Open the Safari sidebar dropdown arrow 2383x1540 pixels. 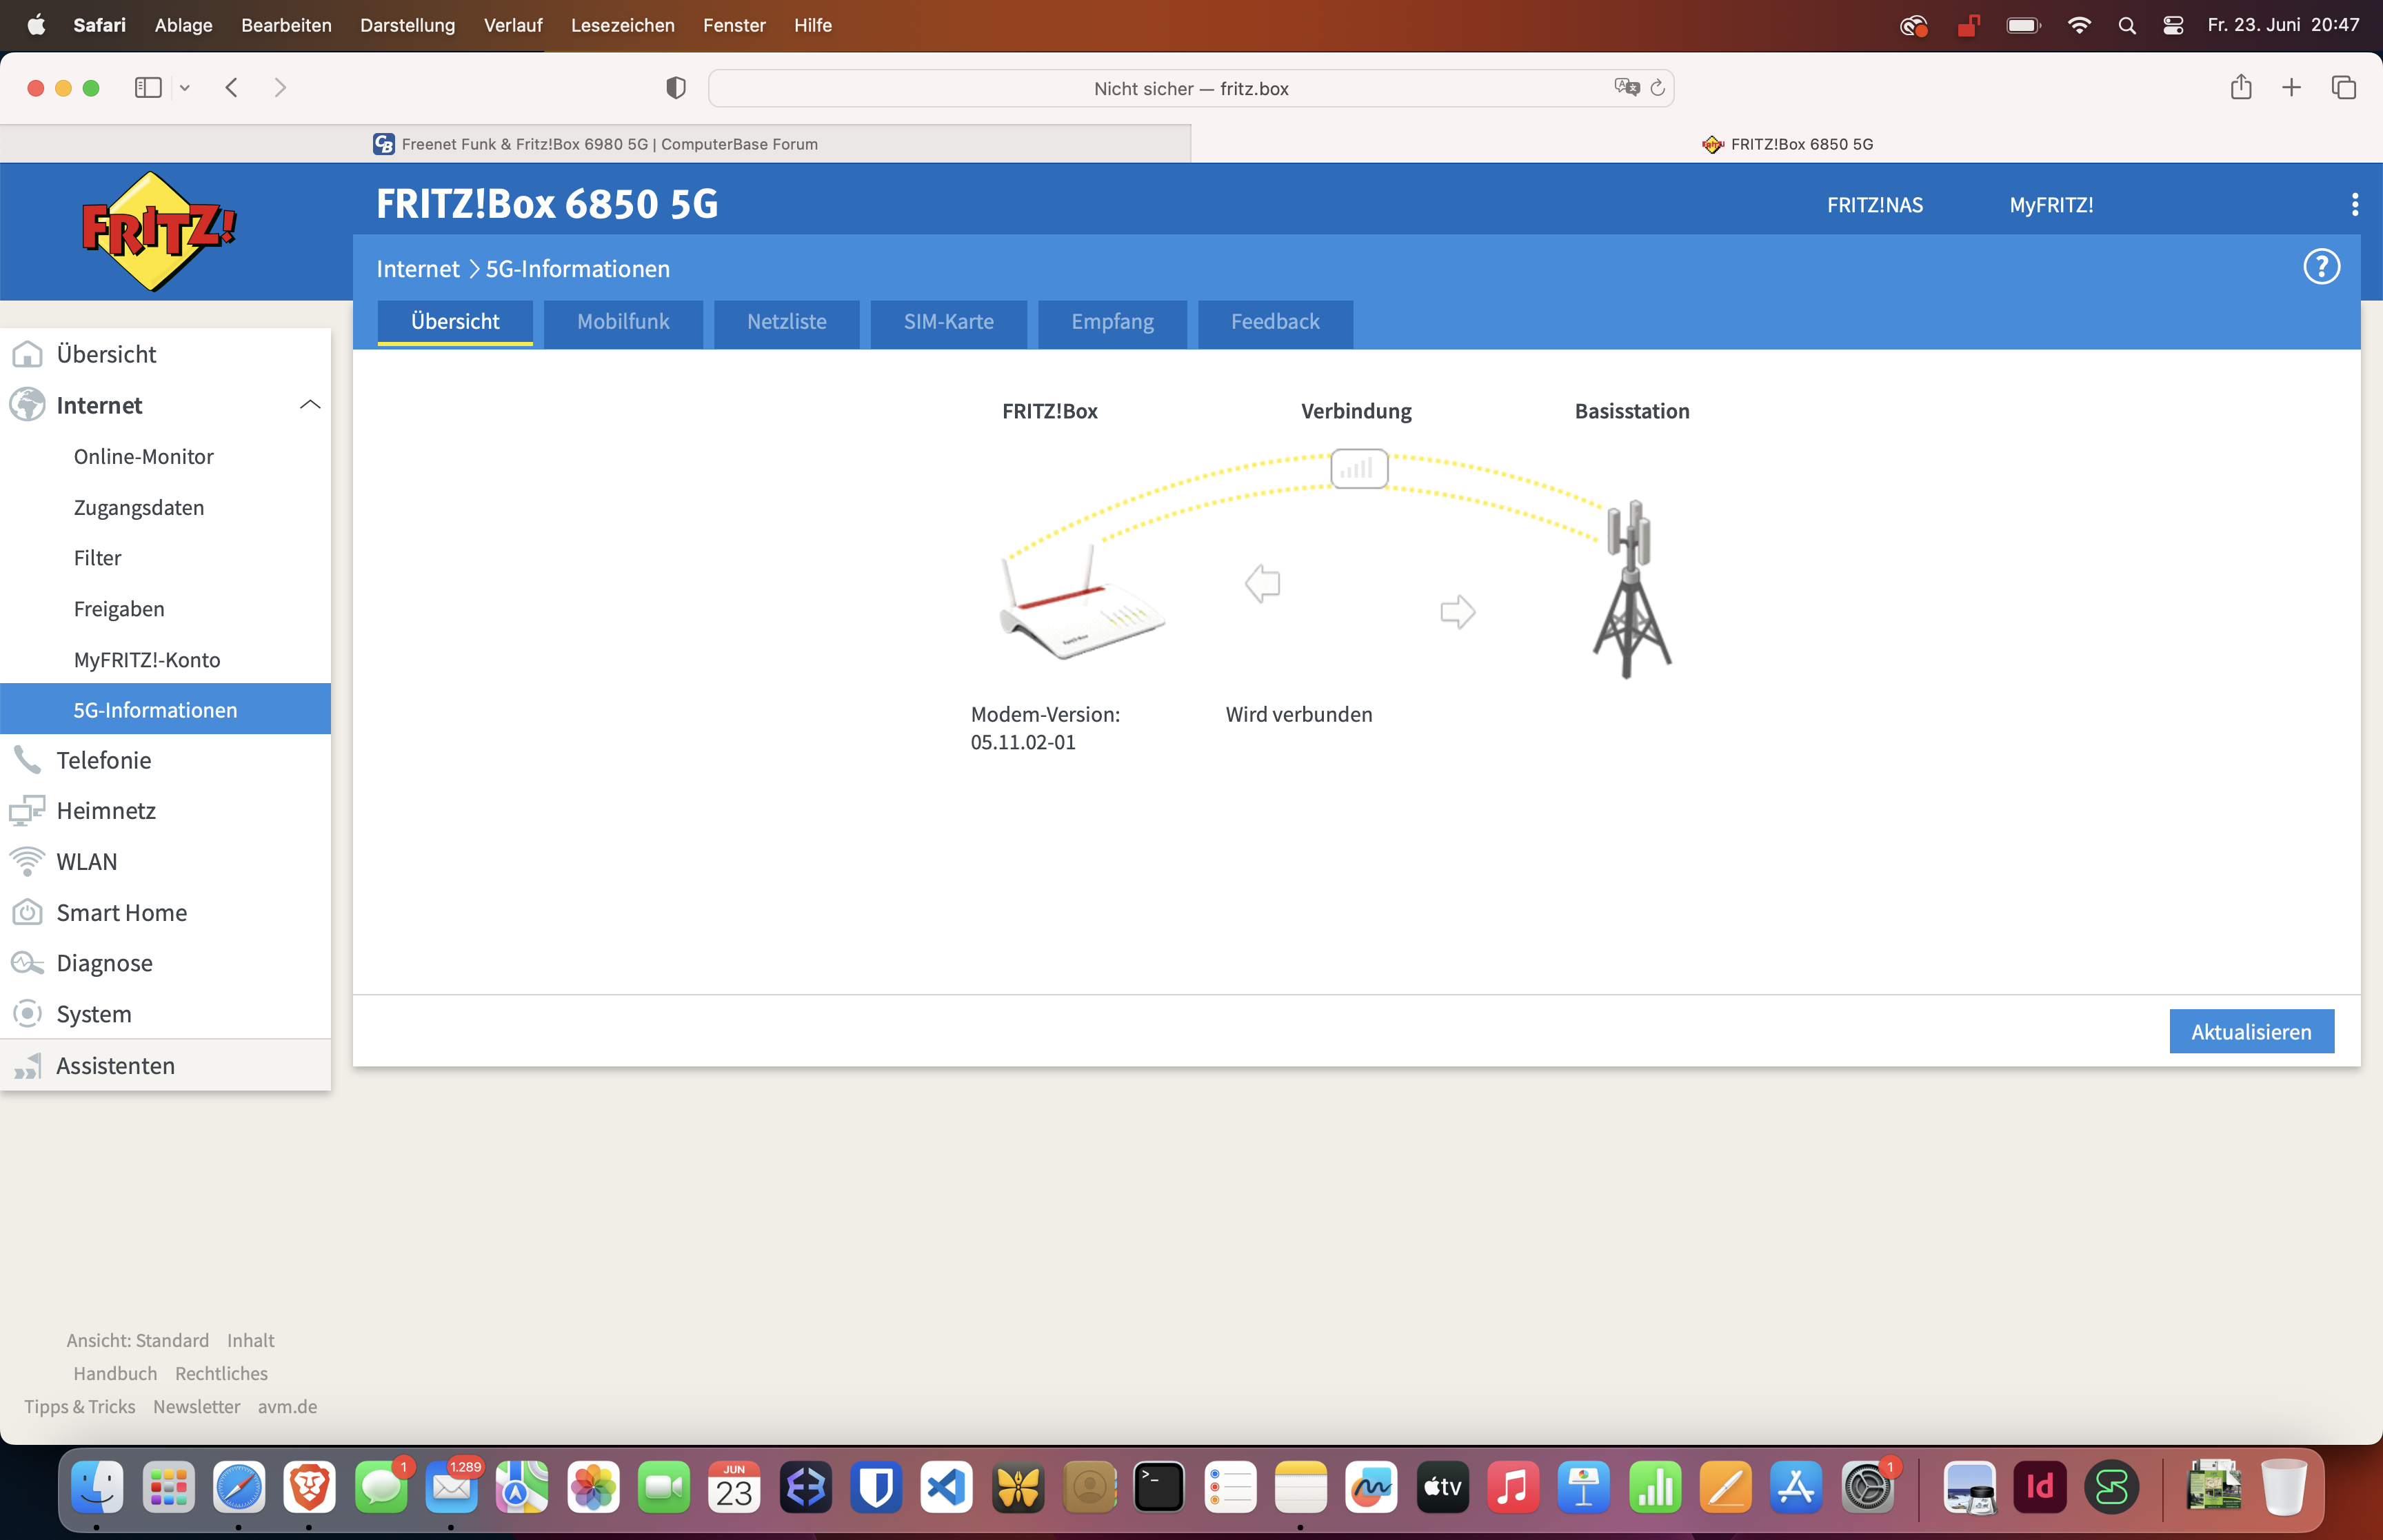[x=185, y=88]
